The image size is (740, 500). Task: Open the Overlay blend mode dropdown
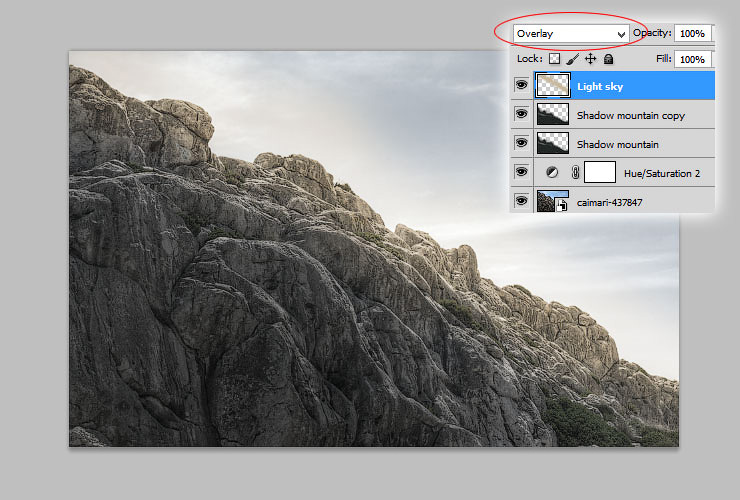coord(571,34)
